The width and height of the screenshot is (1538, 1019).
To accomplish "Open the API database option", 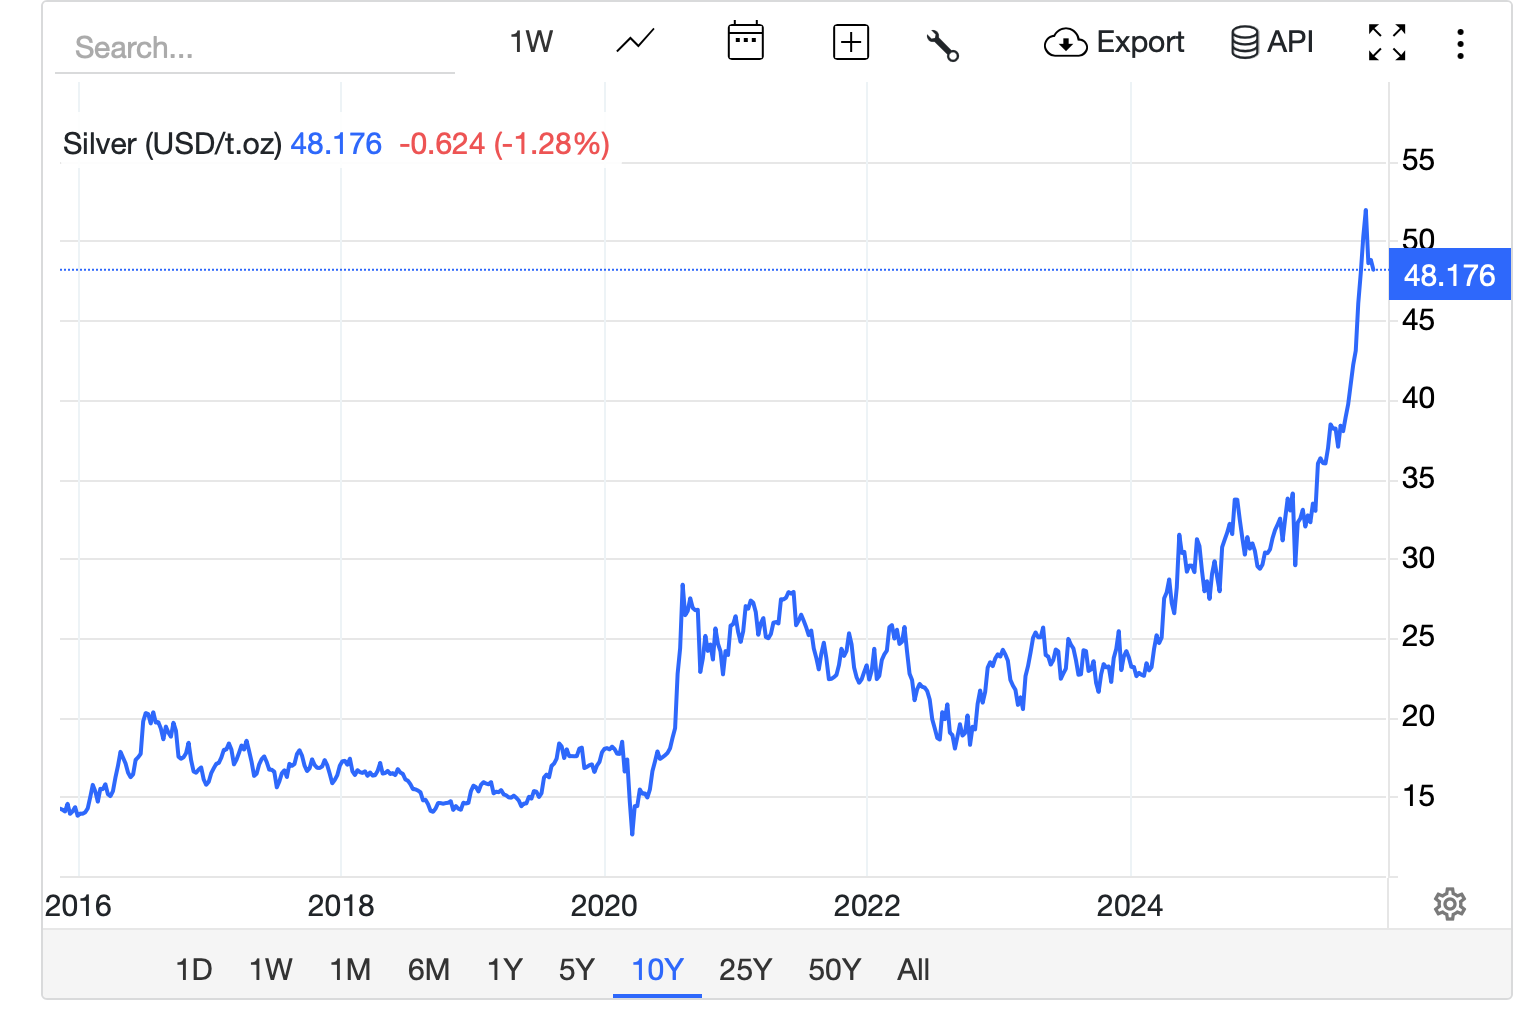I will pos(1271,42).
